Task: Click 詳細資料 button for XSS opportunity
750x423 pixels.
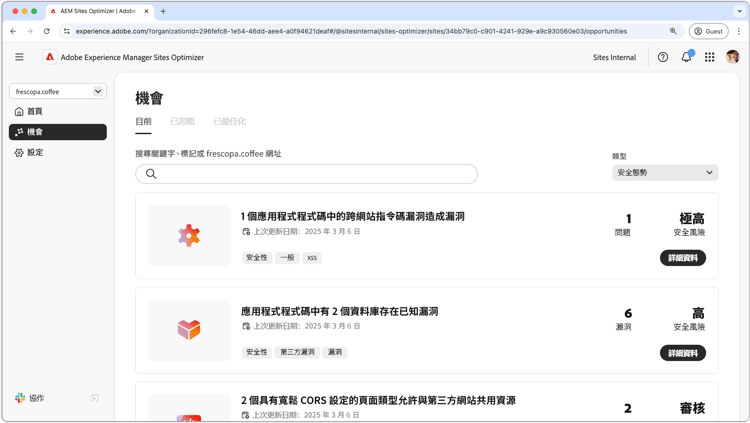Action: (683, 258)
